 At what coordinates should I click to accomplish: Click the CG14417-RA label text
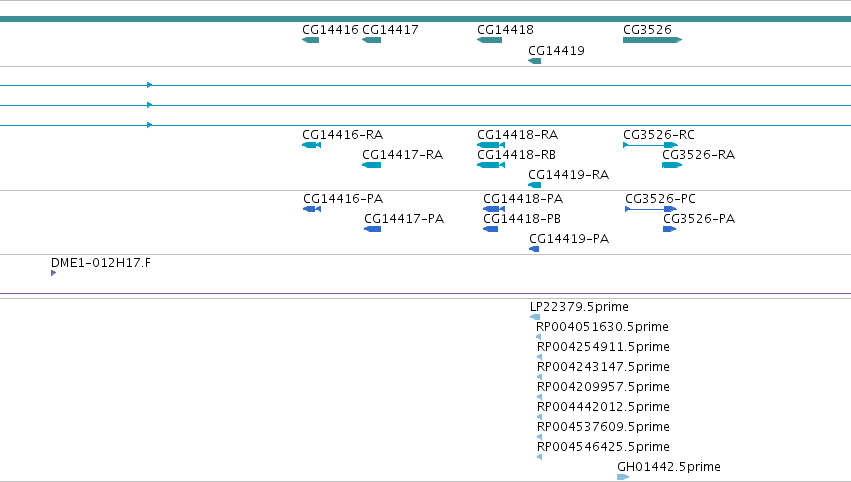point(403,155)
